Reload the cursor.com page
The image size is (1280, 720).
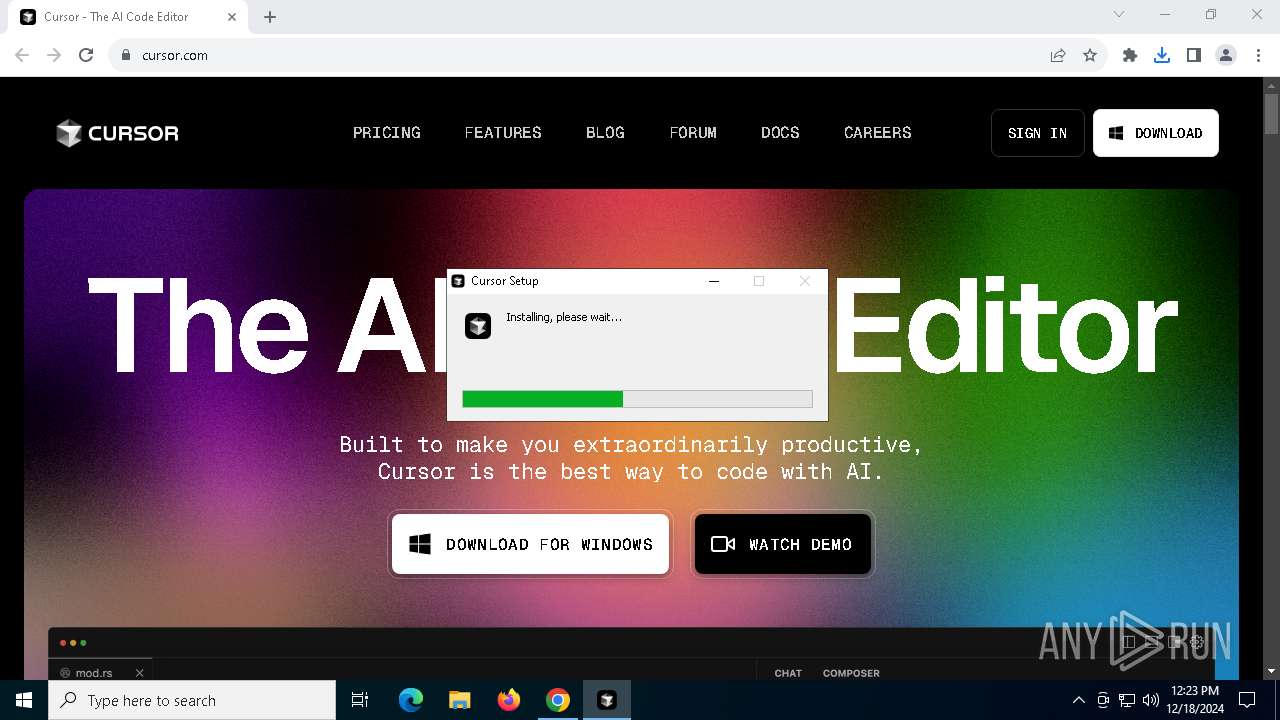(x=86, y=55)
